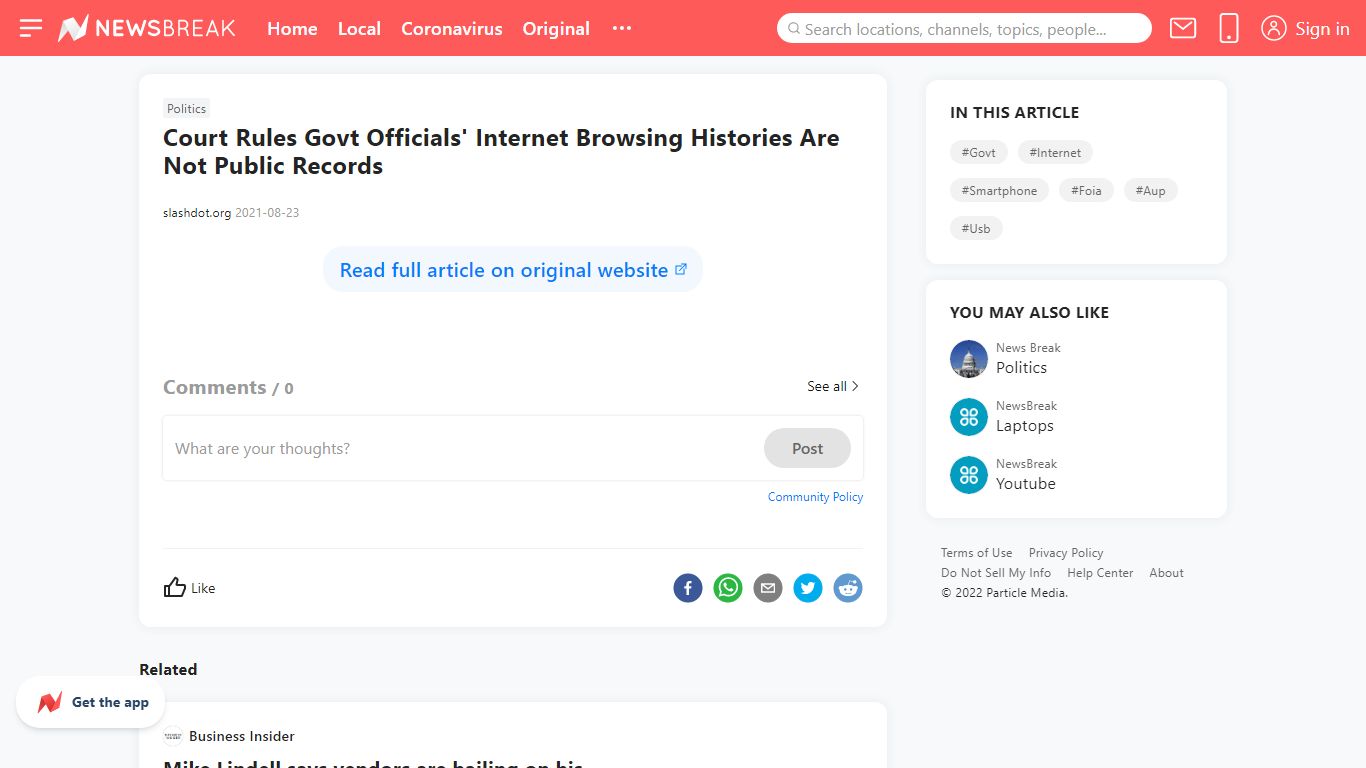This screenshot has width=1366, height=768.
Task: Click the search magnifier icon
Action: [x=794, y=29]
